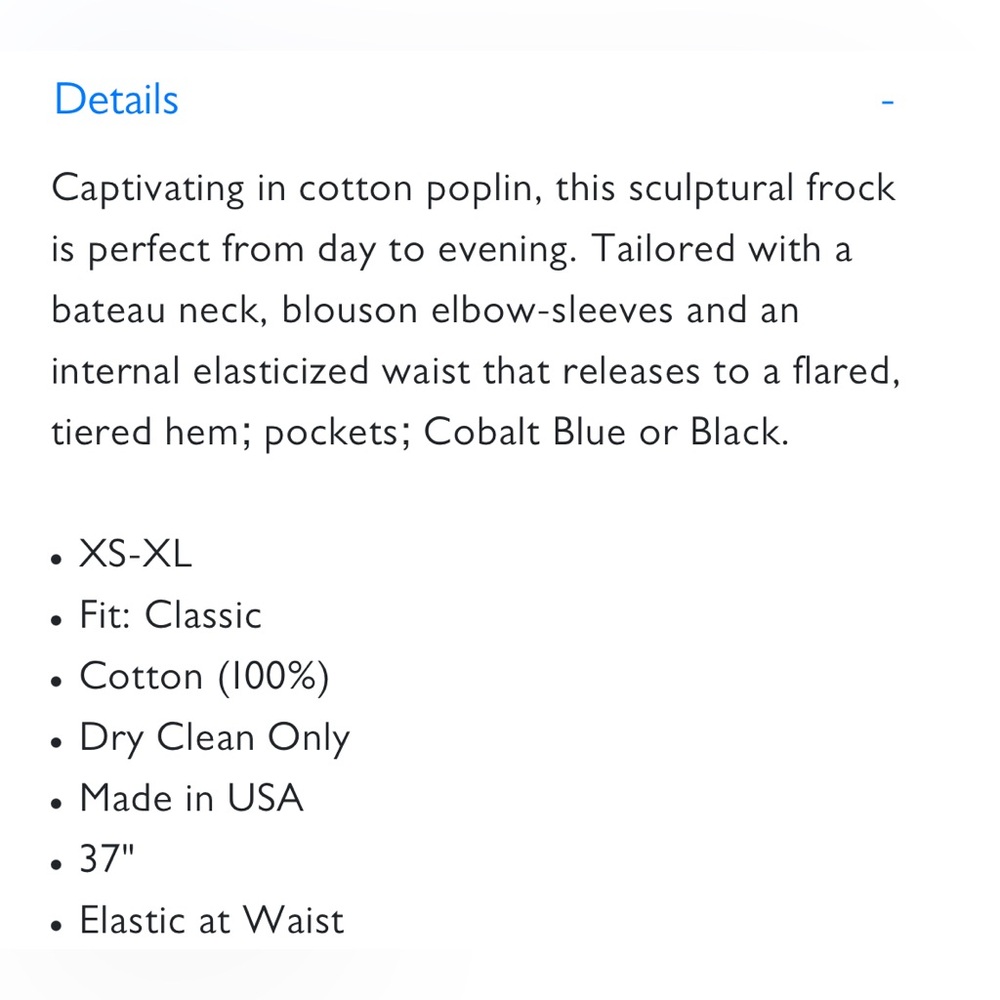This screenshot has width=1000, height=1000.
Task: Click the word Black ending the description
Action: (x=736, y=432)
